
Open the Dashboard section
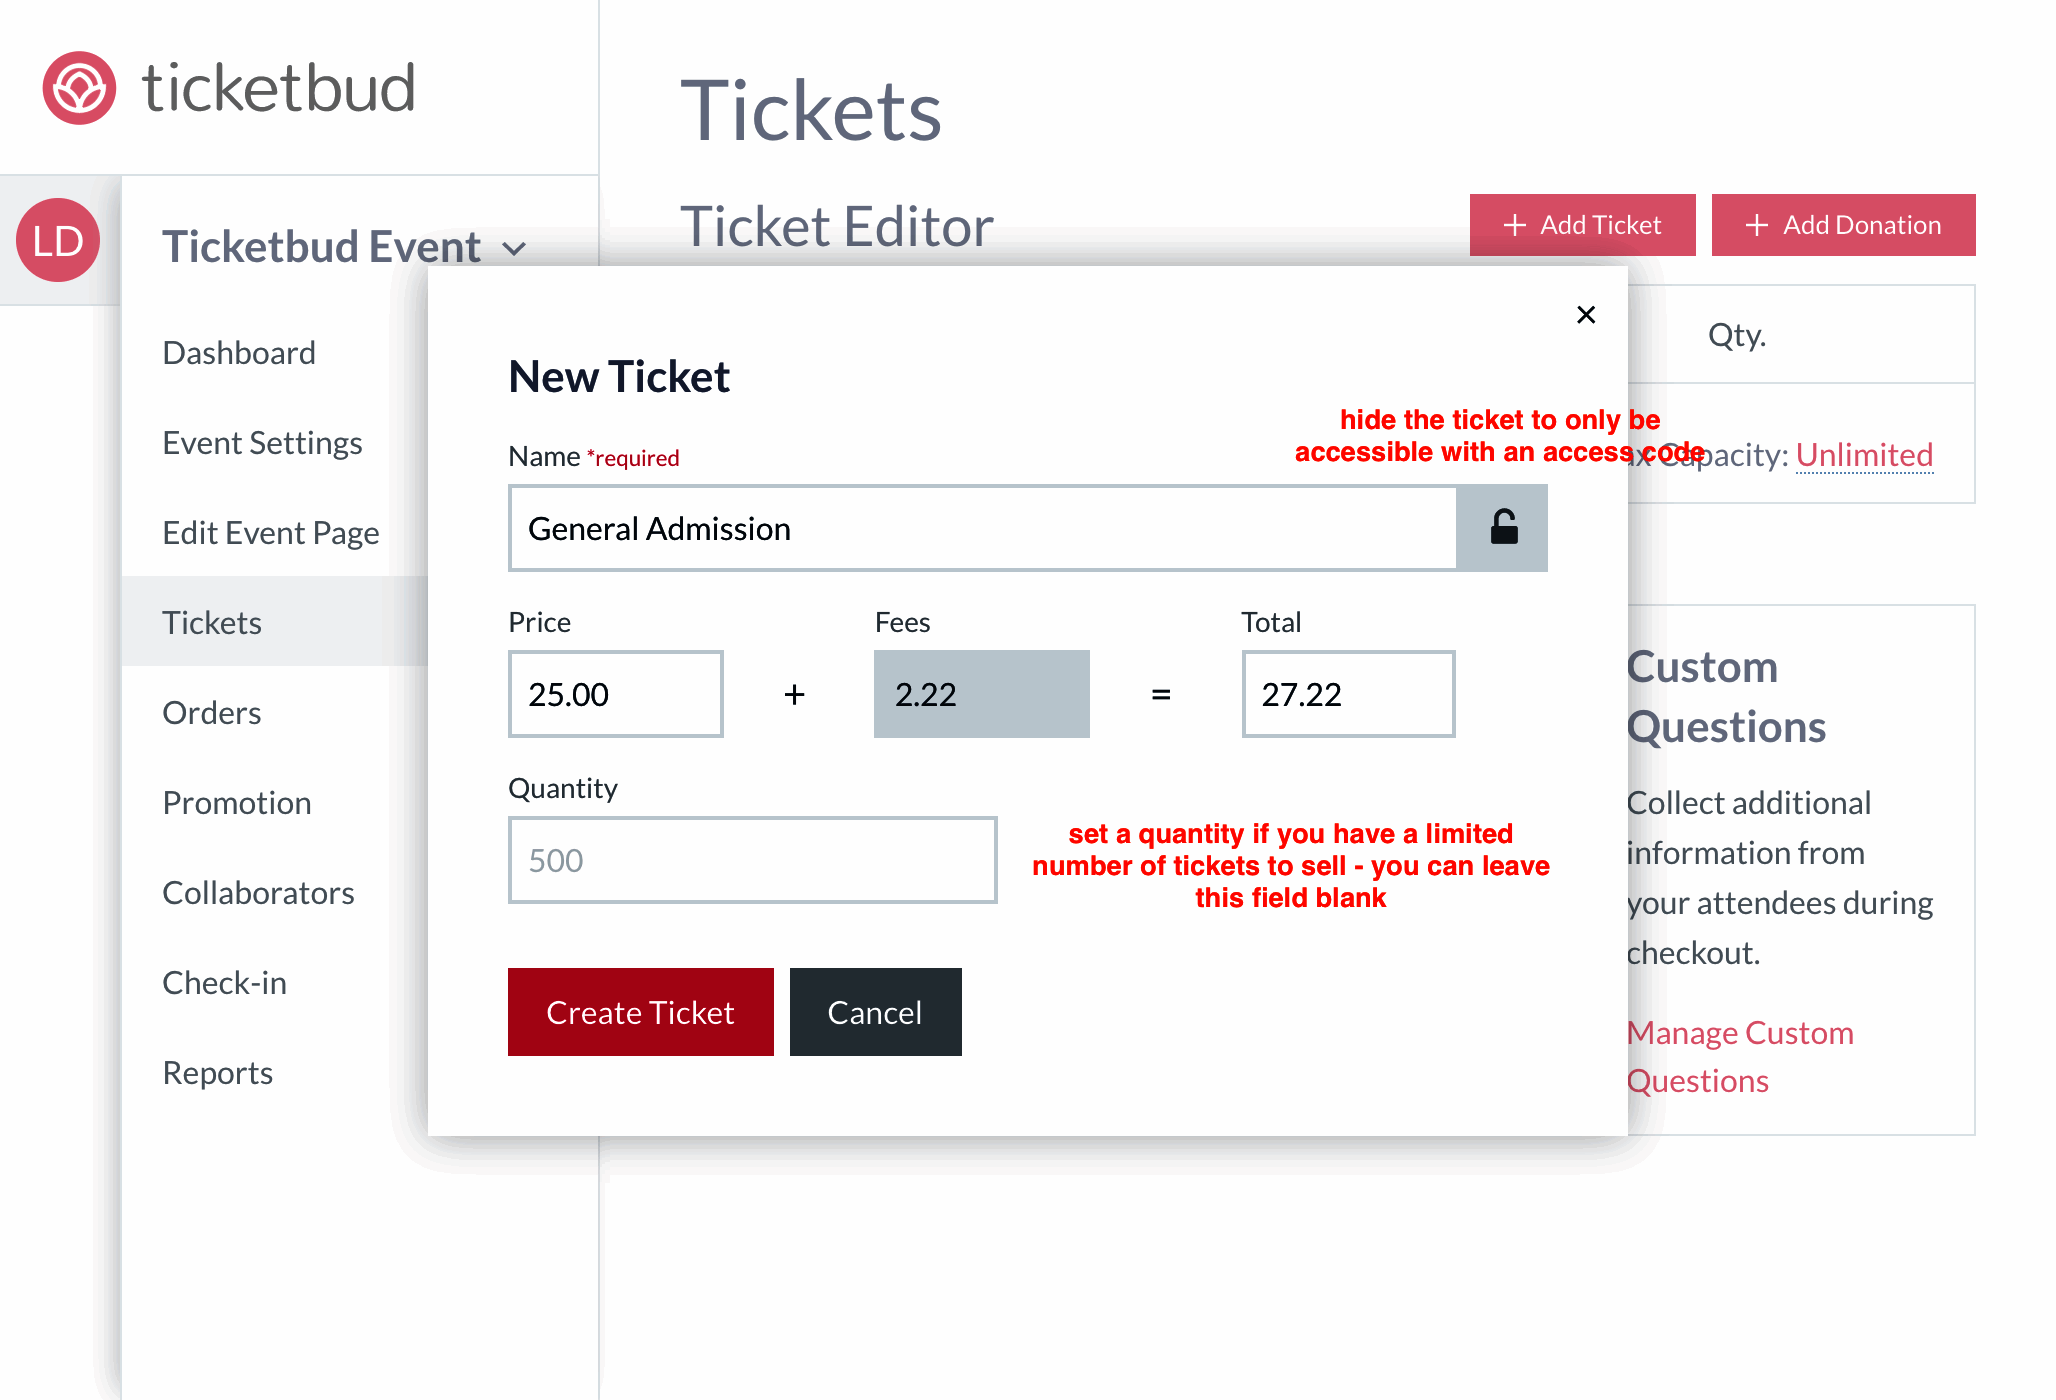coord(238,352)
